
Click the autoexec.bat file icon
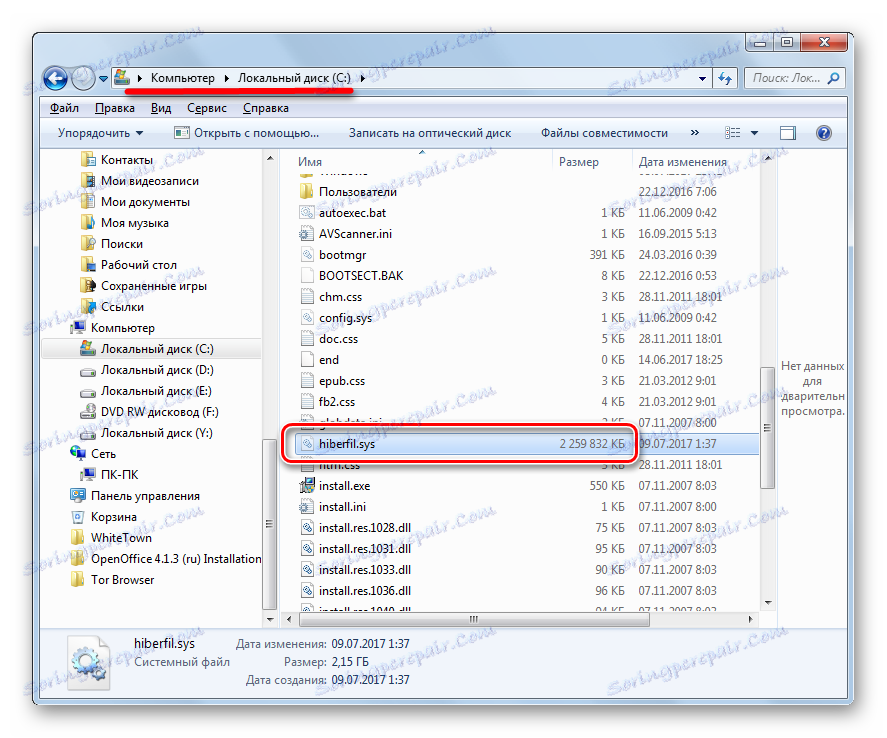(307, 213)
